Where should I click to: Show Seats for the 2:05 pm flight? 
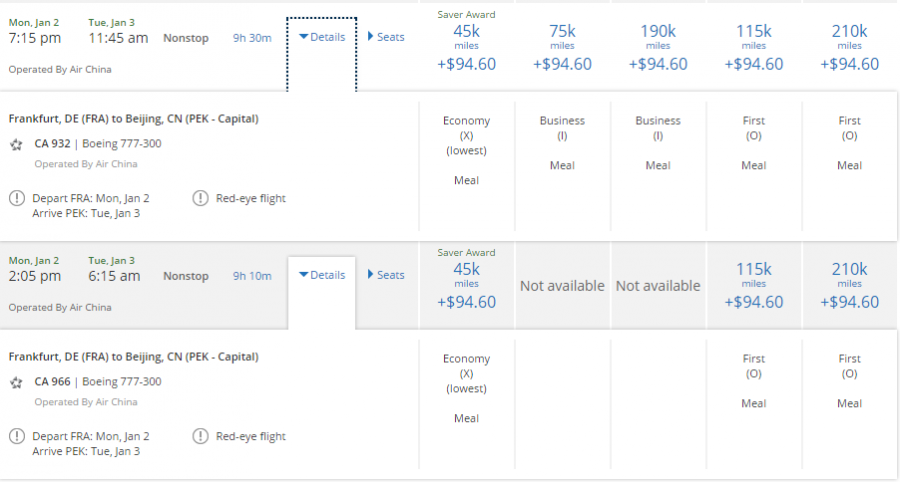pyautogui.click(x=386, y=275)
